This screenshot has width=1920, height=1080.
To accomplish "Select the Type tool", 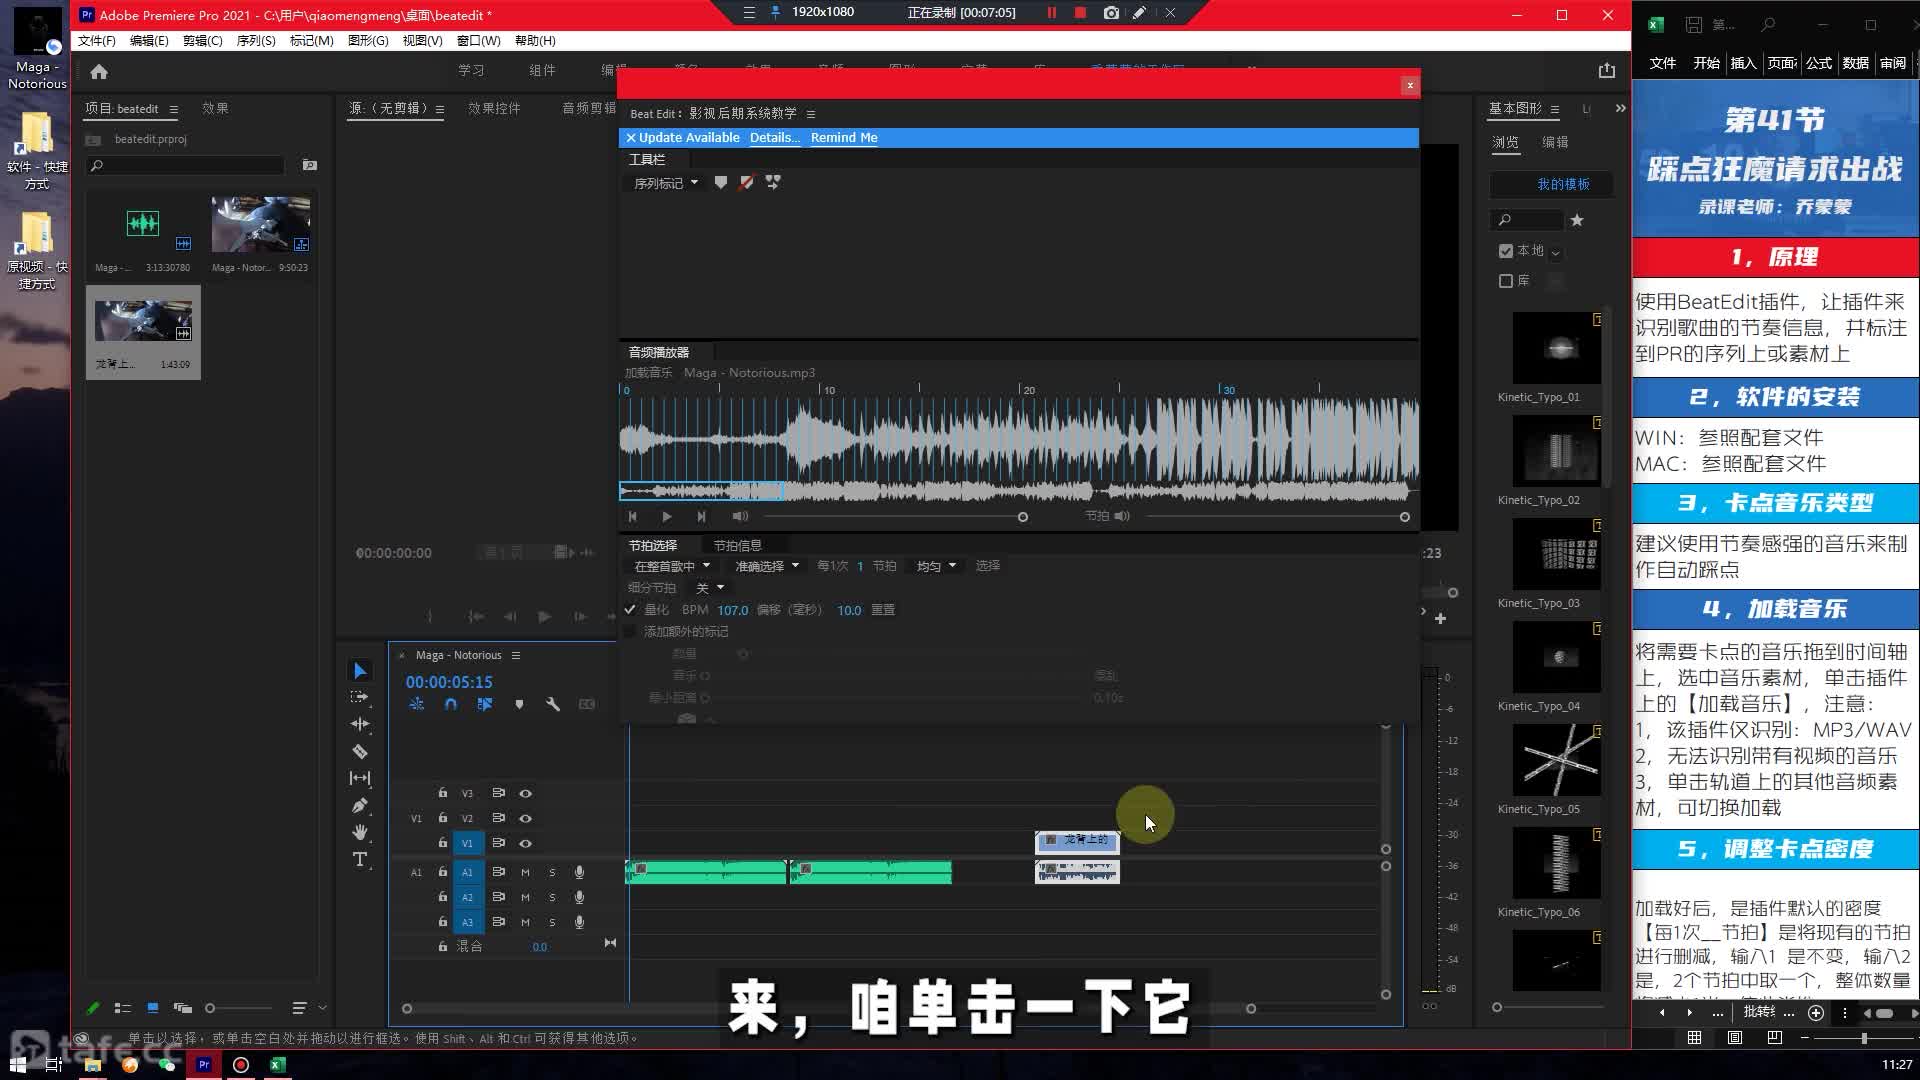I will pos(360,859).
